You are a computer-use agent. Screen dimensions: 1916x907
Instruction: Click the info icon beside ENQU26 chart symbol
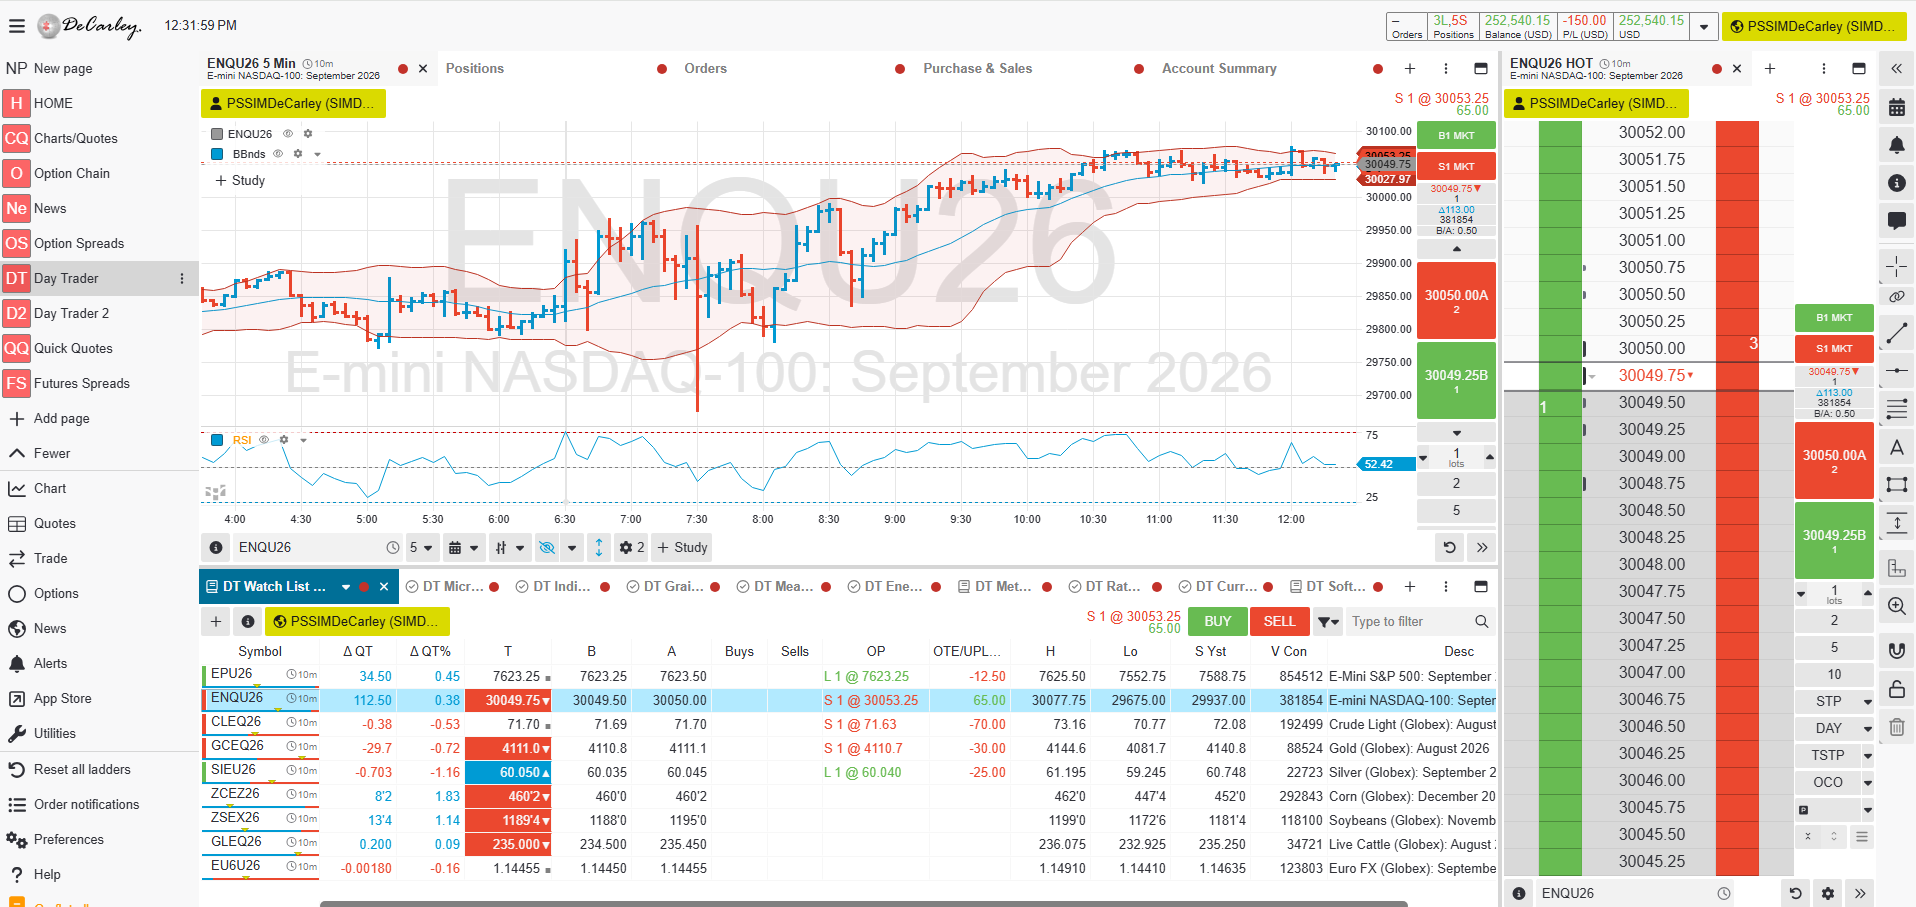click(216, 548)
